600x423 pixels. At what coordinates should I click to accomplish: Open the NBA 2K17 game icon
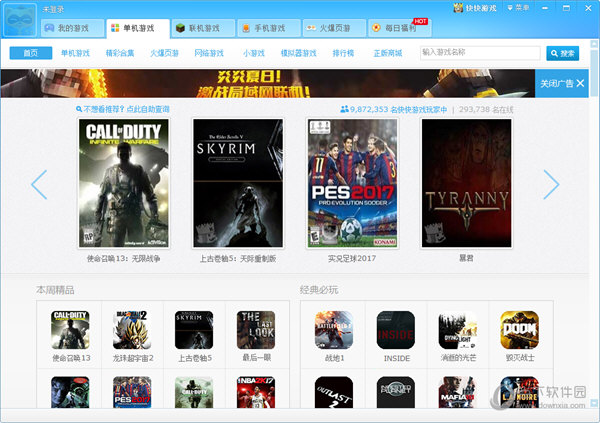click(255, 393)
